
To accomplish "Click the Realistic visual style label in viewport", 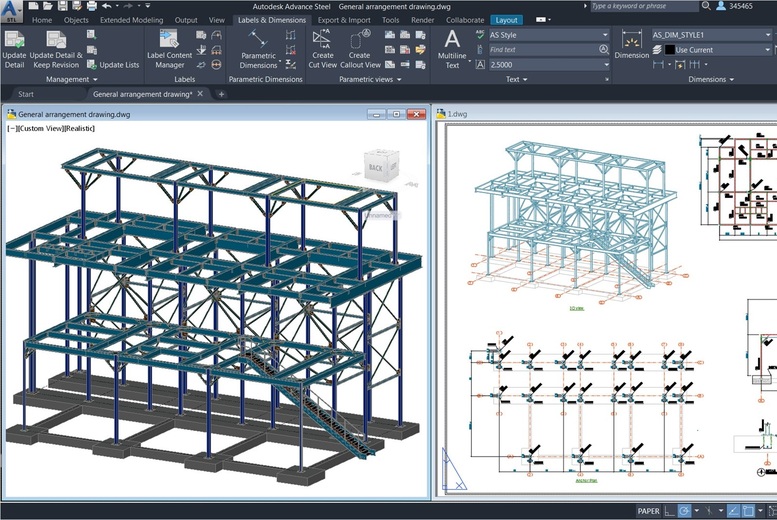I will (79, 128).
